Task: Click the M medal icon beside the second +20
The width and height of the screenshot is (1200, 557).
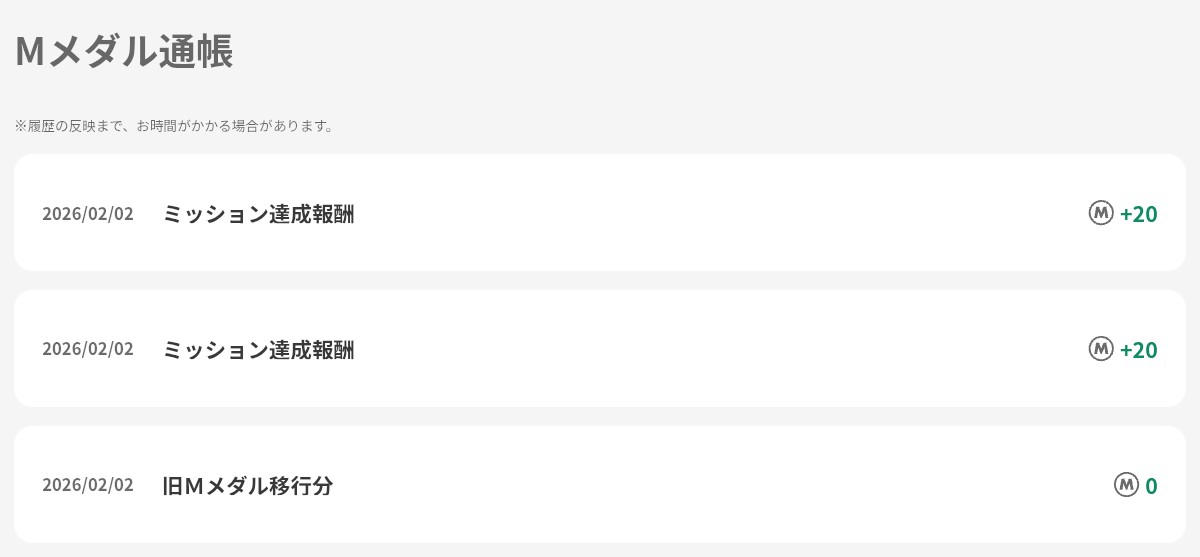Action: click(1101, 349)
